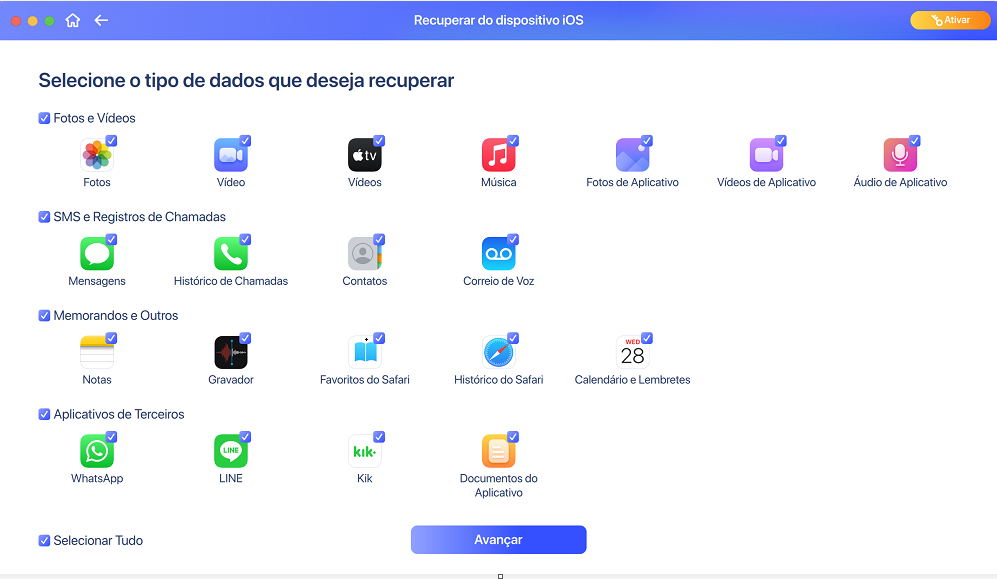Click the Kik app icon

coord(364,452)
